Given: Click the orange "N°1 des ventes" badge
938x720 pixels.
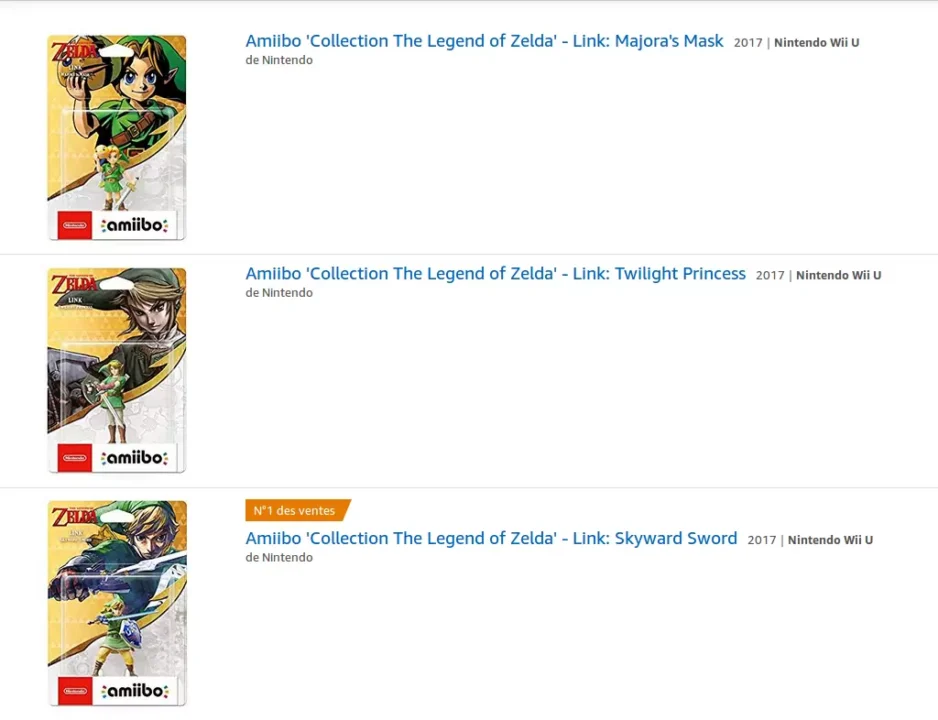Looking at the screenshot, I should coord(296,511).
